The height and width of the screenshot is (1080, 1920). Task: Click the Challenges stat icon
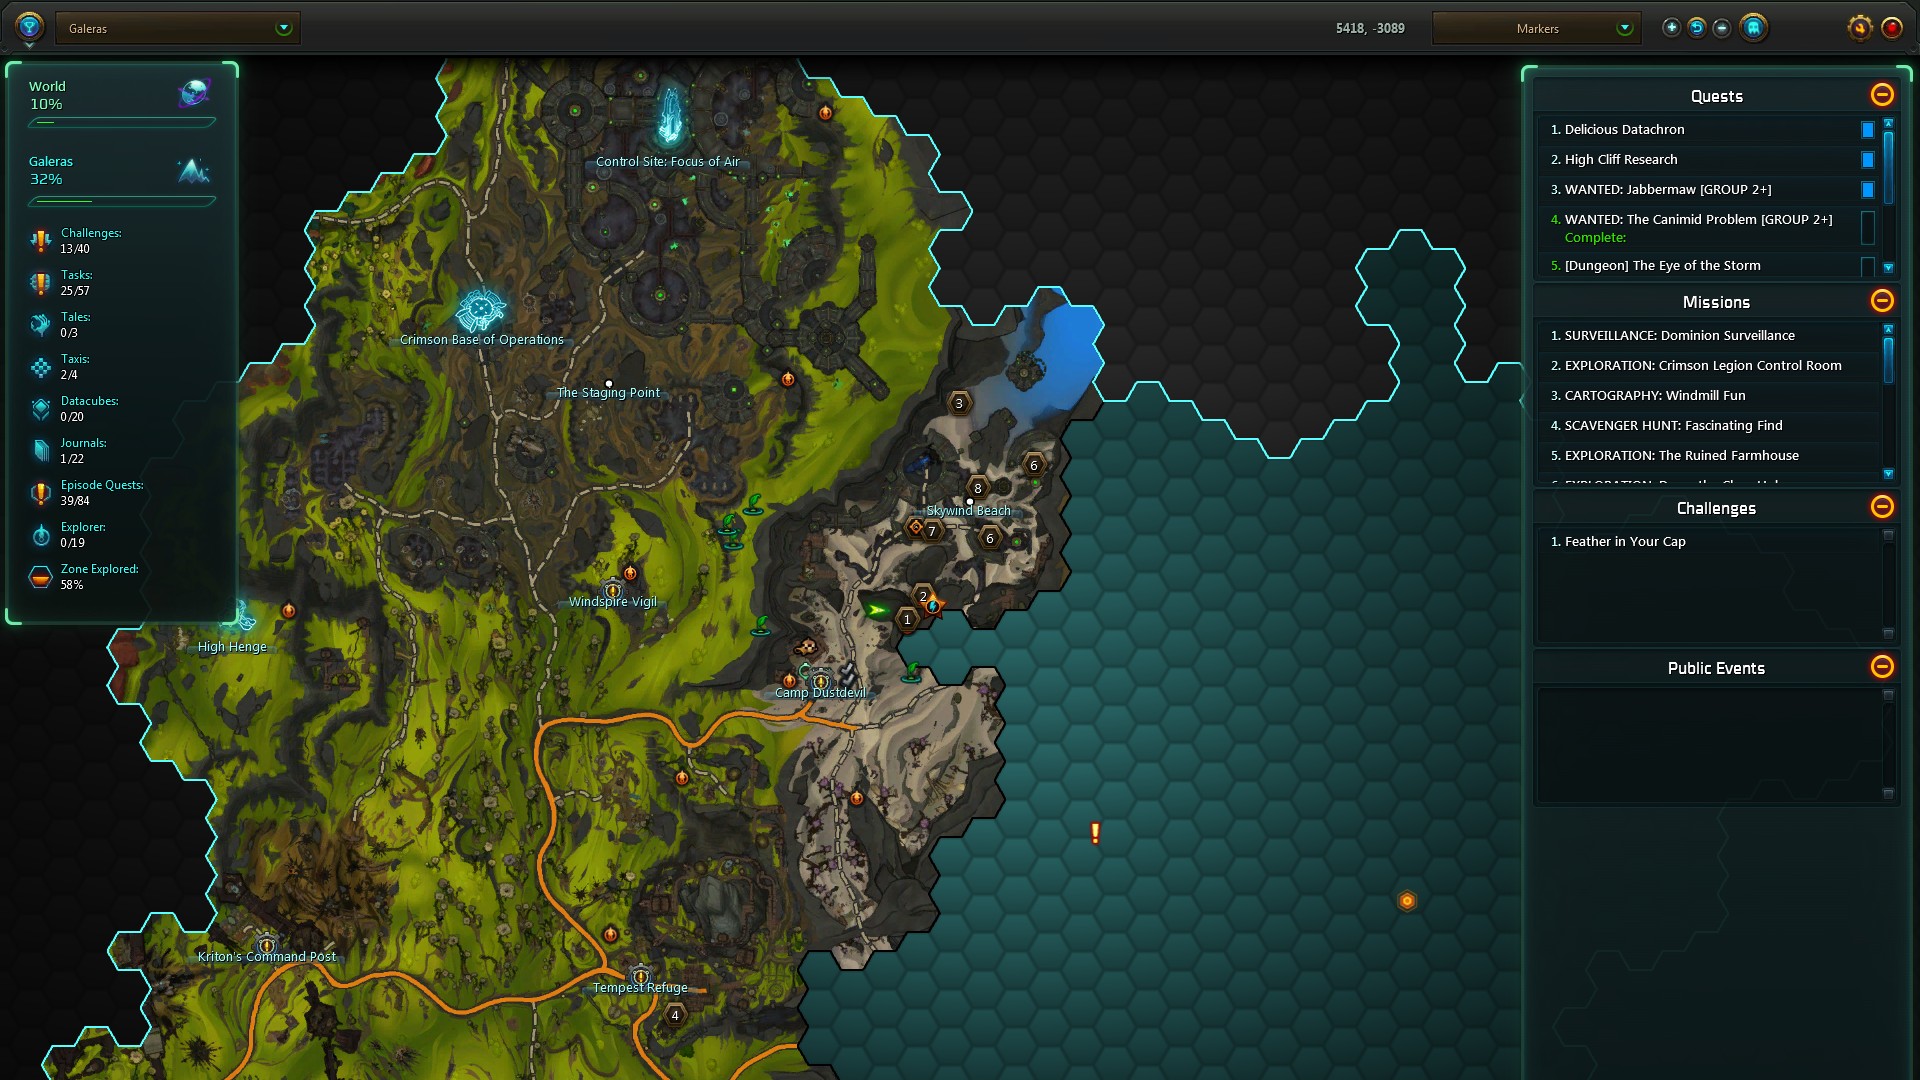(x=40, y=241)
